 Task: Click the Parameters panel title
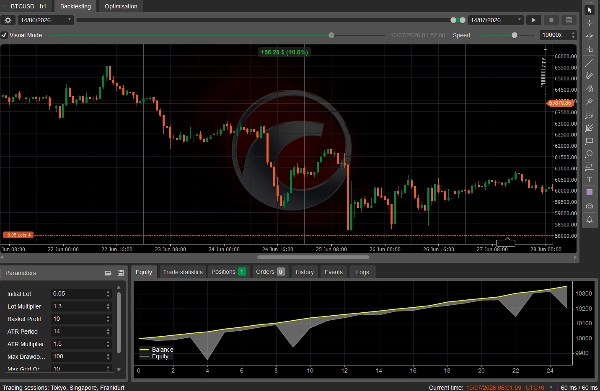[21, 273]
